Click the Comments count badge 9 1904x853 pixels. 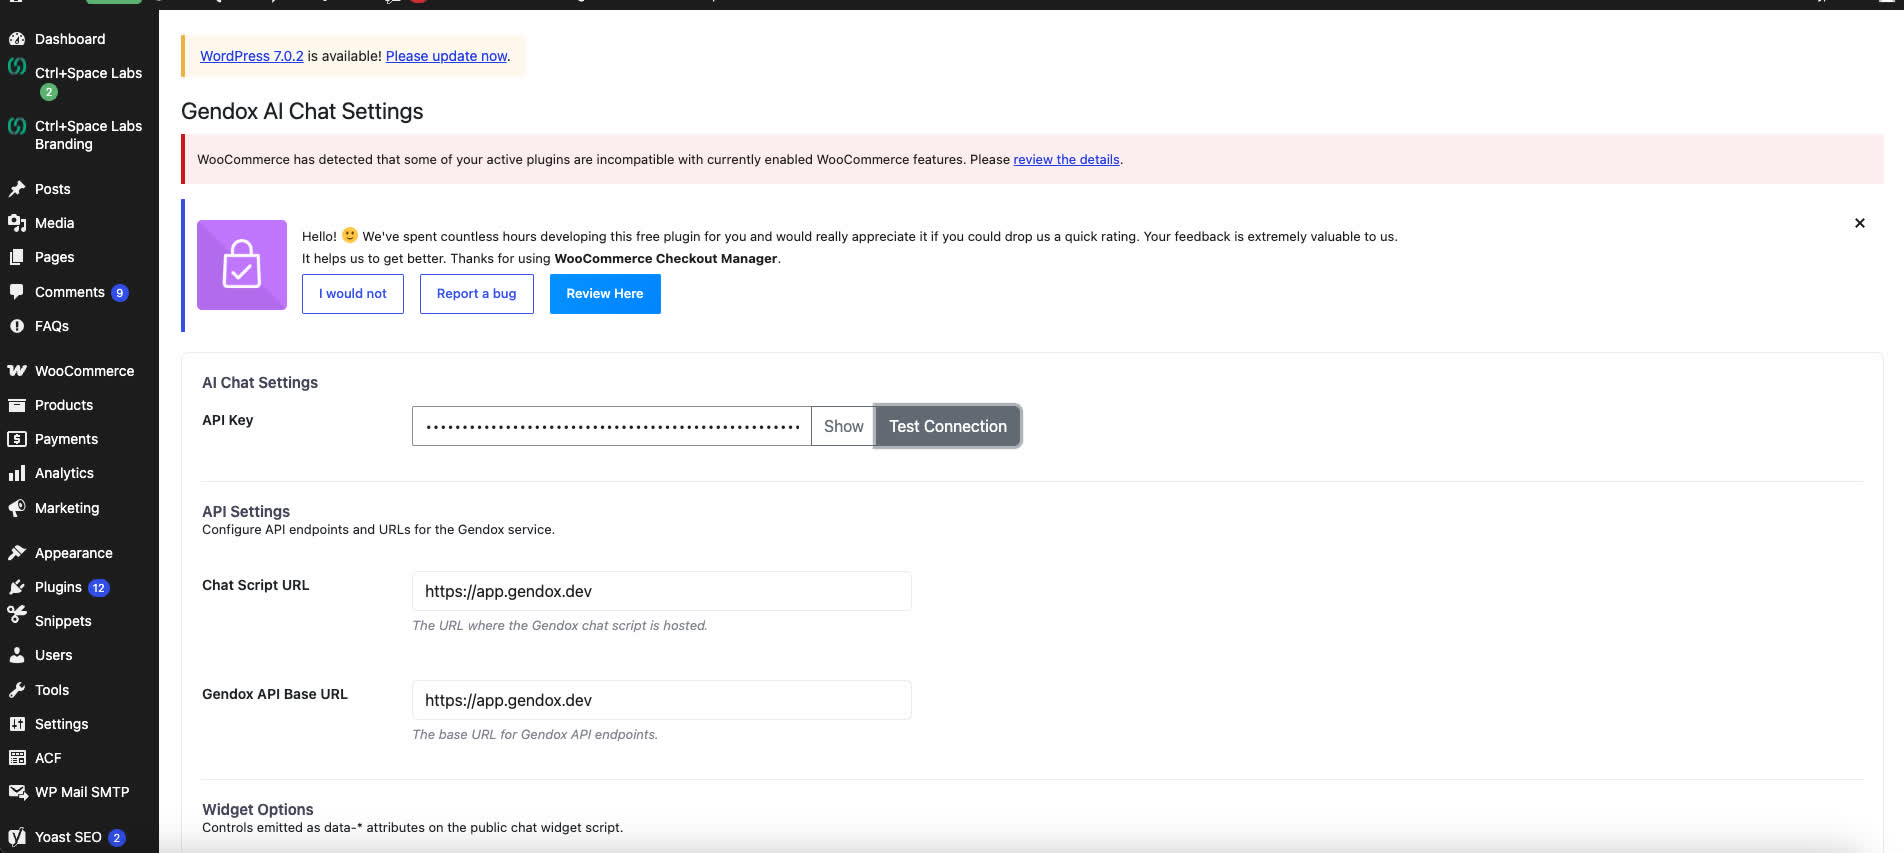point(120,293)
